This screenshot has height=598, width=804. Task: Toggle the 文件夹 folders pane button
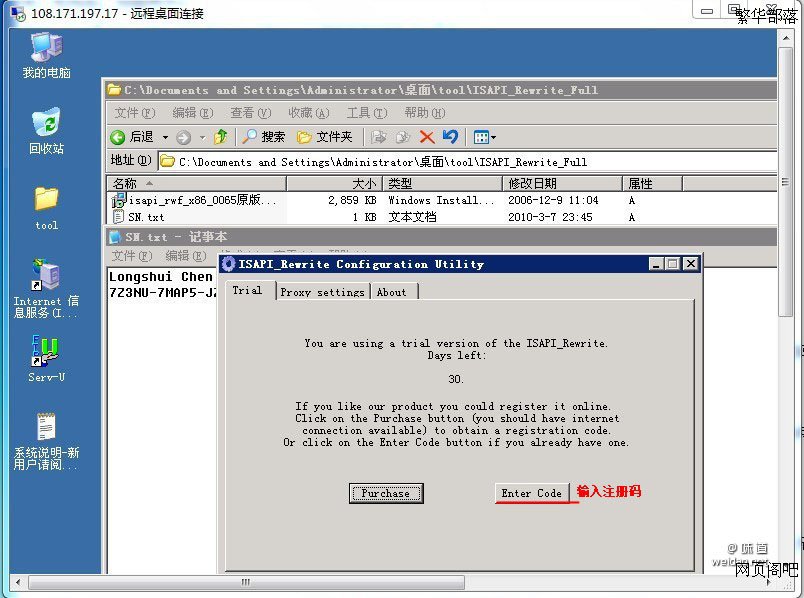[x=325, y=137]
